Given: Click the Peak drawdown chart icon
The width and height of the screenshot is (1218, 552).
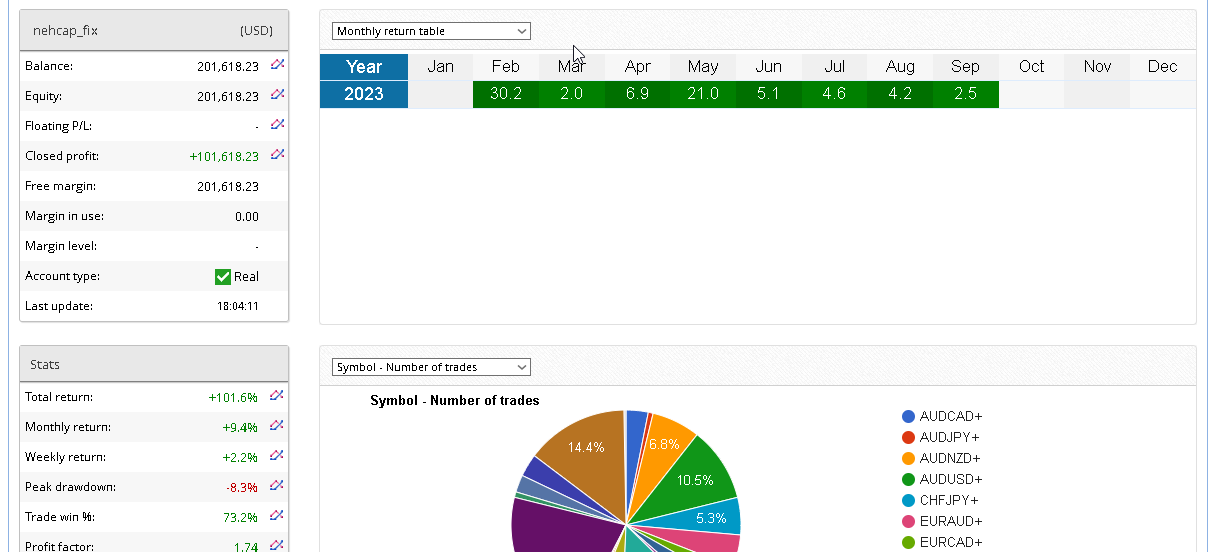Looking at the screenshot, I should (277, 486).
